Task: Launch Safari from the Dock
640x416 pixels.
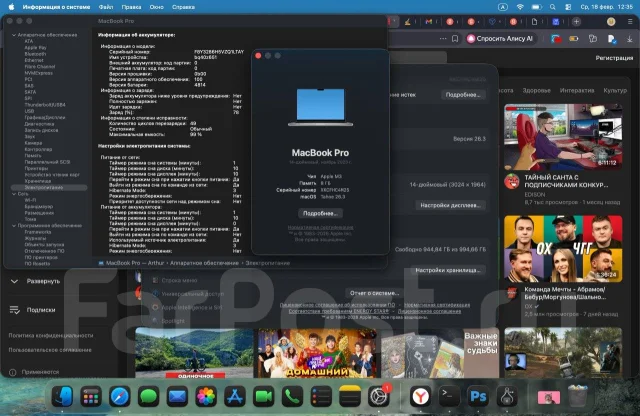Action: [x=120, y=396]
